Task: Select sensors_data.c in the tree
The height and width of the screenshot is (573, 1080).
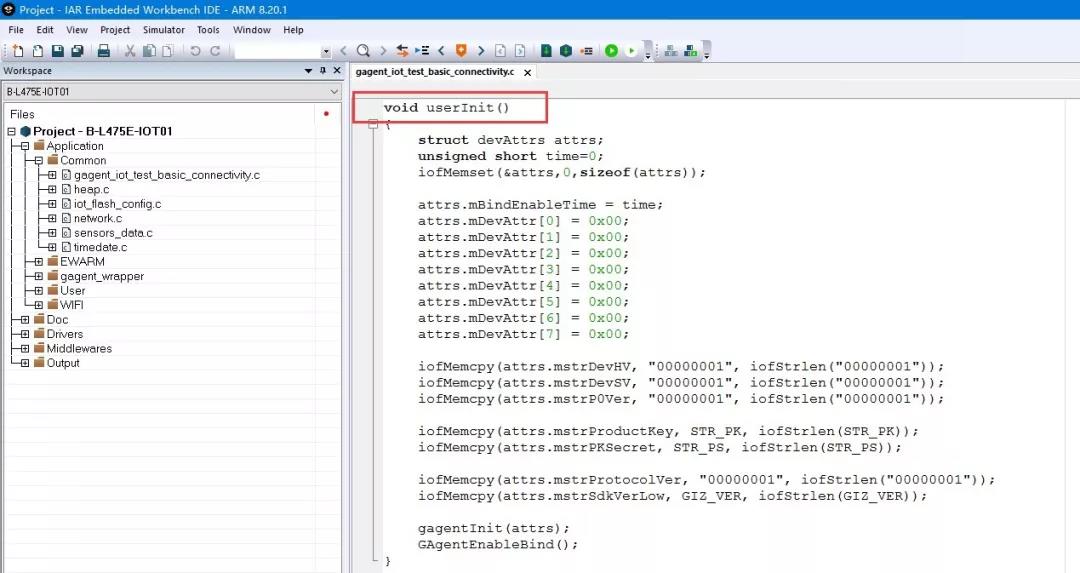Action: pyautogui.click(x=113, y=233)
